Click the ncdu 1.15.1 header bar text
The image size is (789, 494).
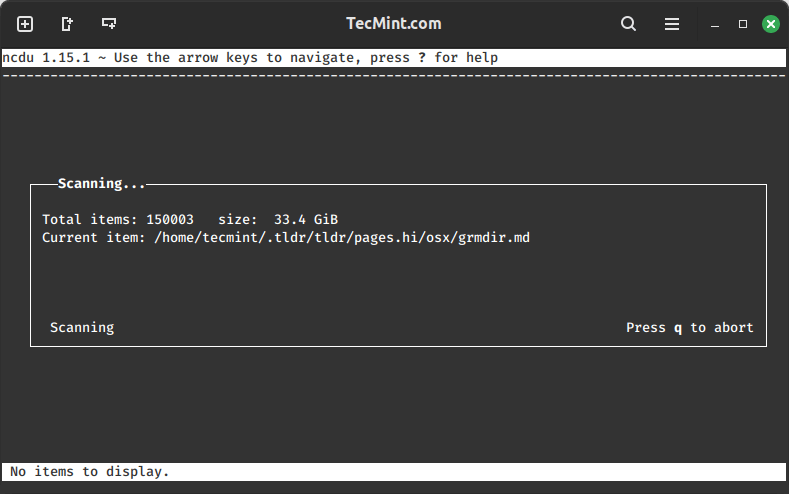(x=45, y=58)
